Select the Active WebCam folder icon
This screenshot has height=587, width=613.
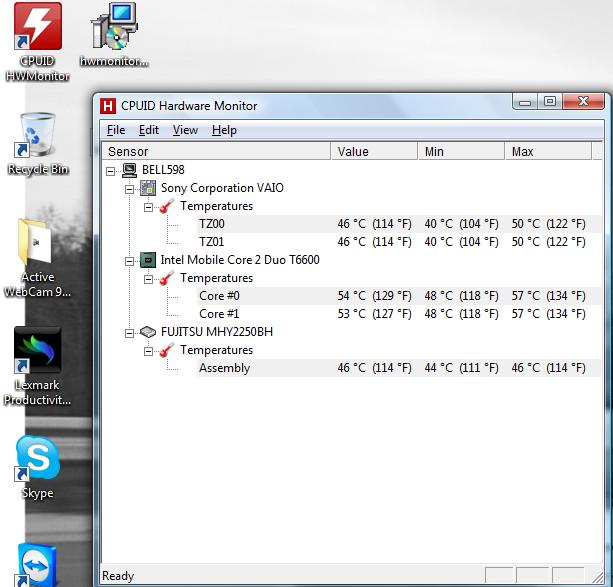pos(35,242)
